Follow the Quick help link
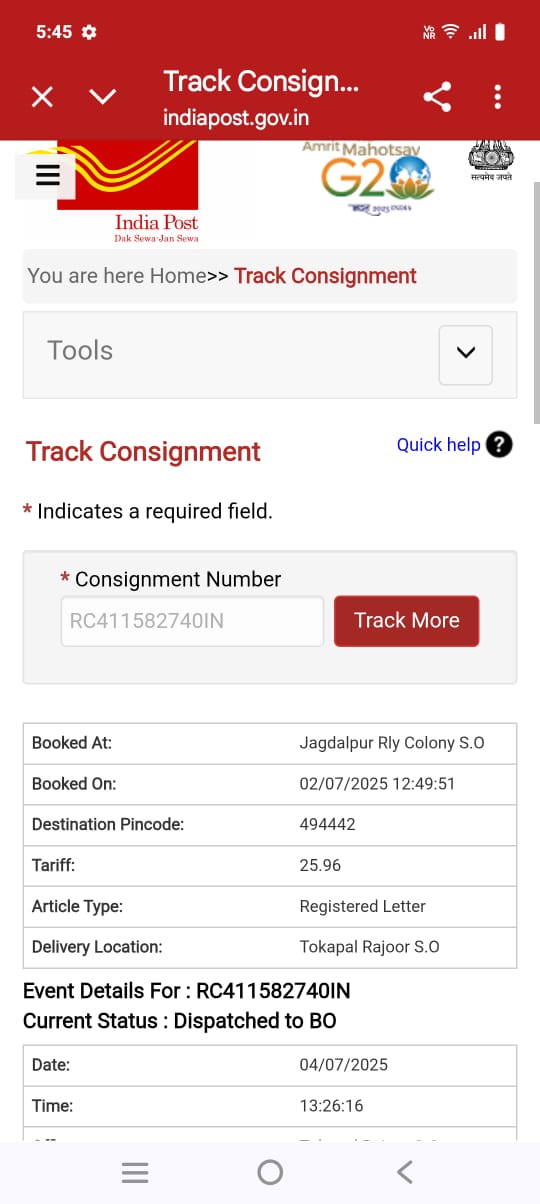The width and height of the screenshot is (540, 1204). (x=438, y=445)
